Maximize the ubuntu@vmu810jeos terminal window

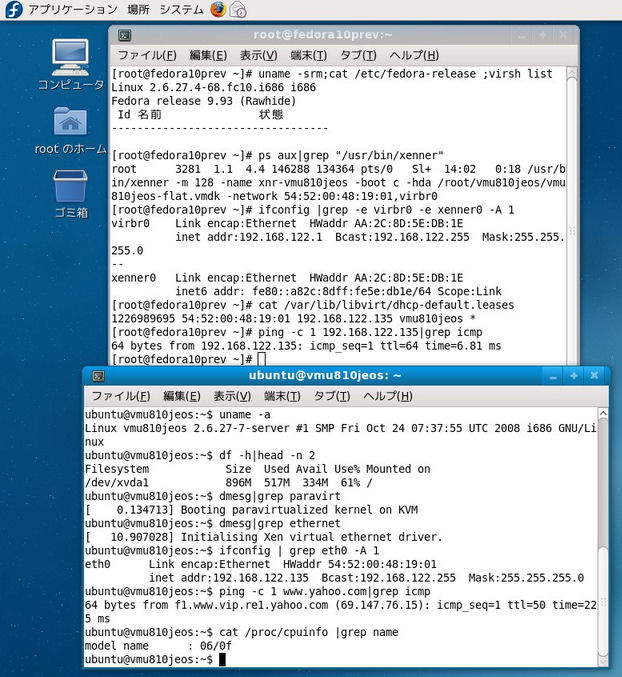coord(574,376)
